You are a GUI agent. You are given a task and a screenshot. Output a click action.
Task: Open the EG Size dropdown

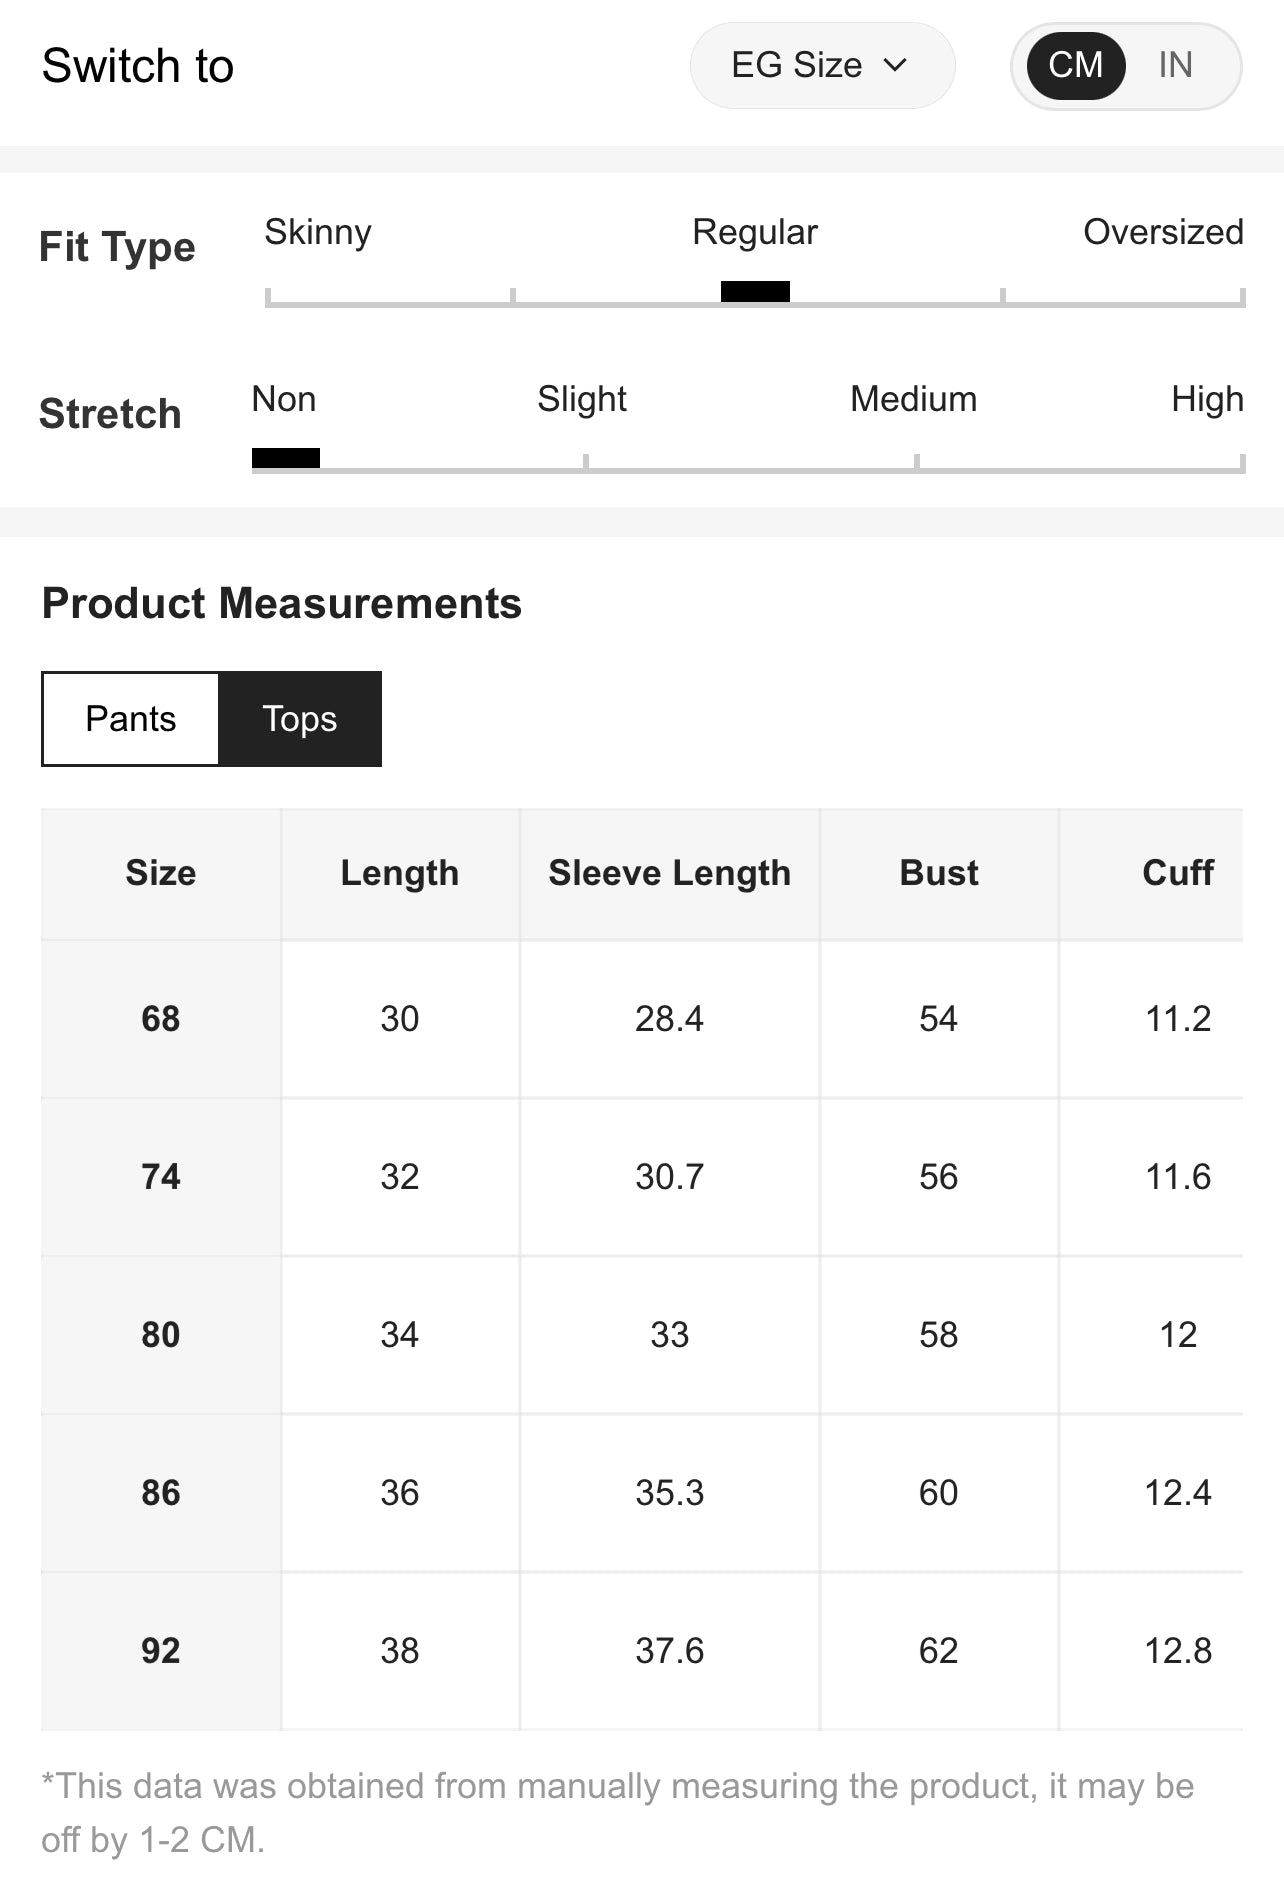797,66
